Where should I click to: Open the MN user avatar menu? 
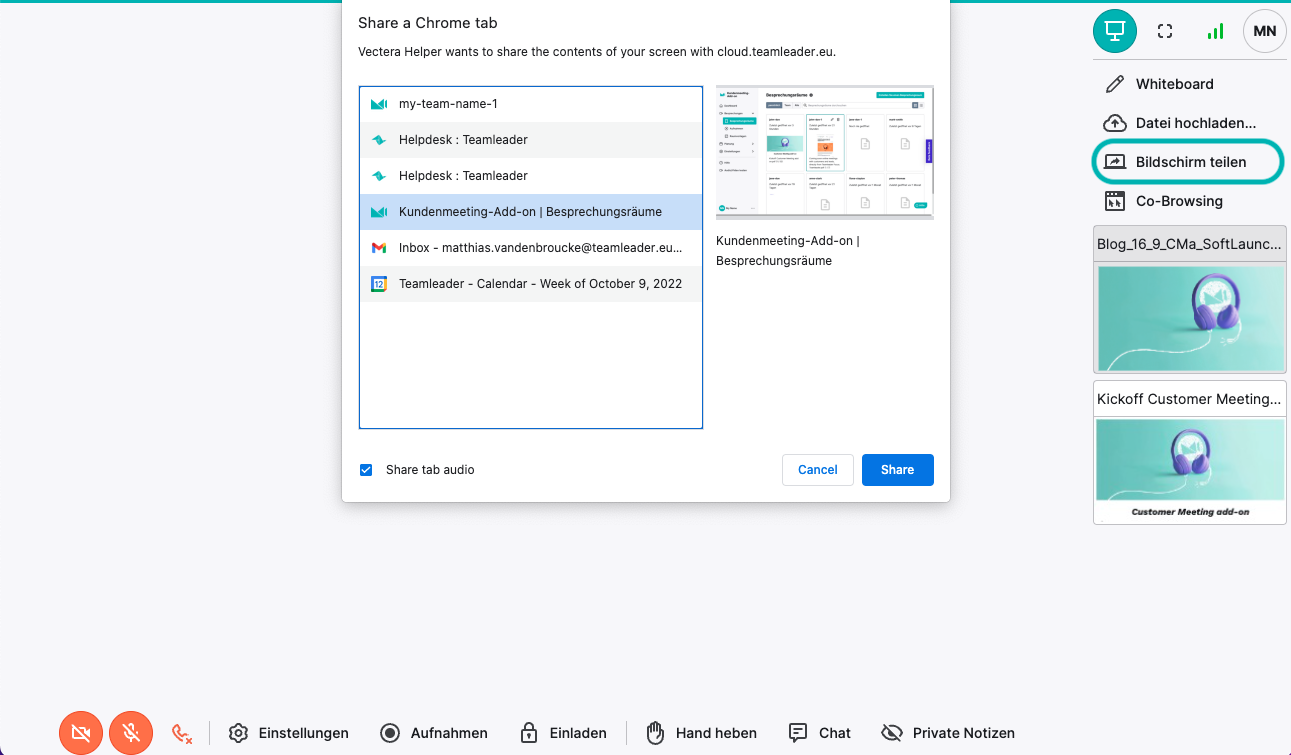(x=1264, y=31)
